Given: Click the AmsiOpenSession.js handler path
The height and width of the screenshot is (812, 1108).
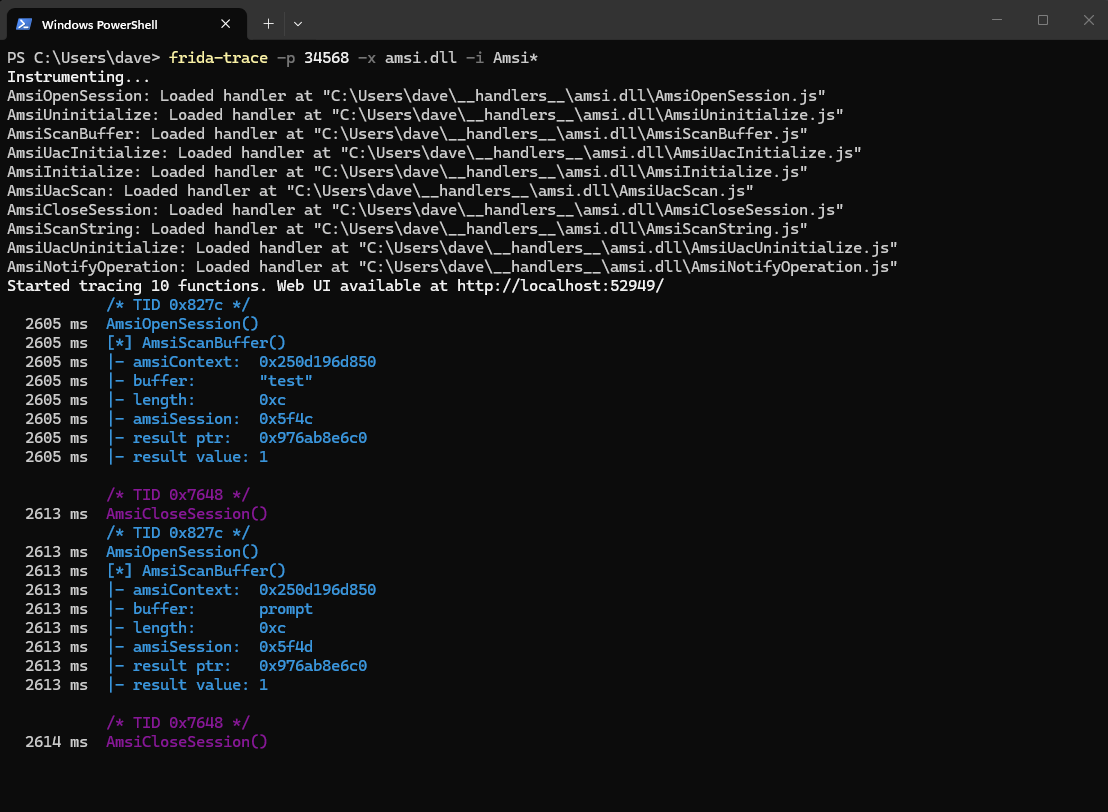Looking at the screenshot, I should tap(574, 96).
